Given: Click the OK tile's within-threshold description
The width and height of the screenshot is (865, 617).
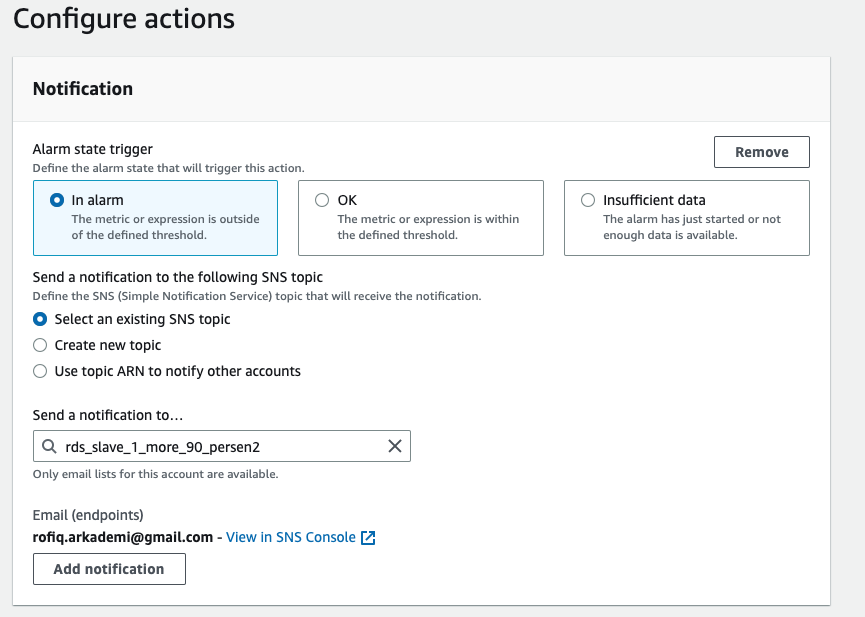Looking at the screenshot, I should (x=428, y=227).
